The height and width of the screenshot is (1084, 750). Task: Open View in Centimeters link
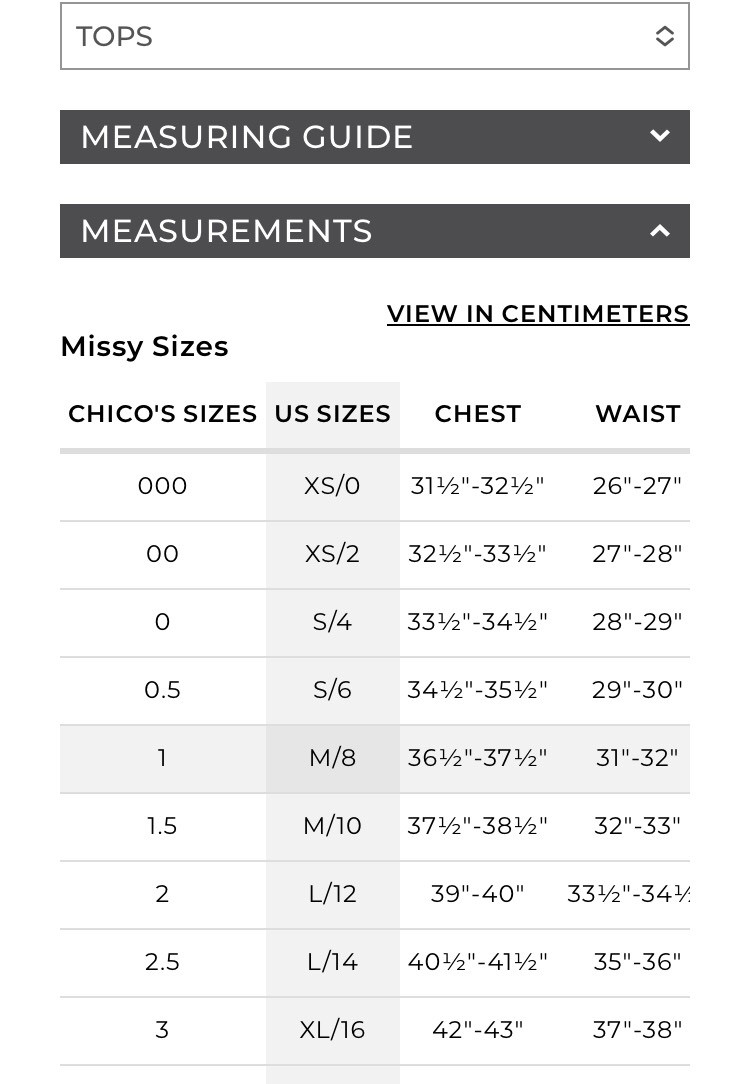point(538,314)
